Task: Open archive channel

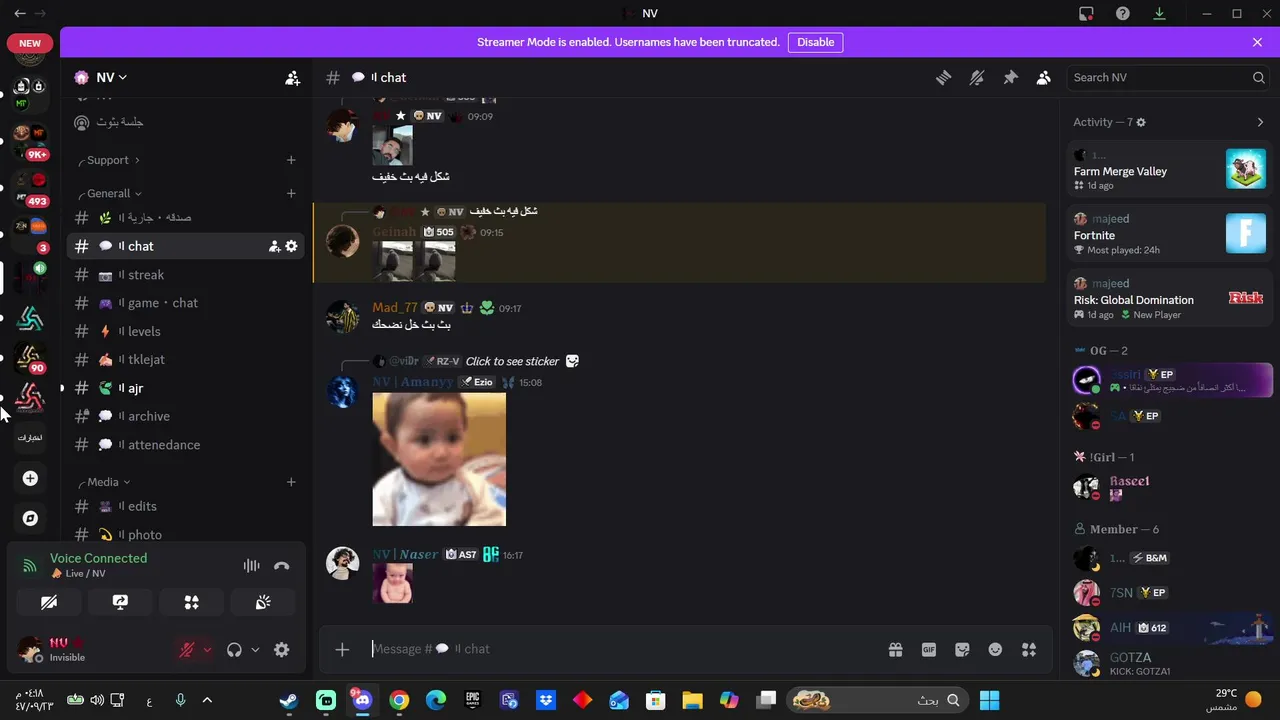Action: click(185, 416)
